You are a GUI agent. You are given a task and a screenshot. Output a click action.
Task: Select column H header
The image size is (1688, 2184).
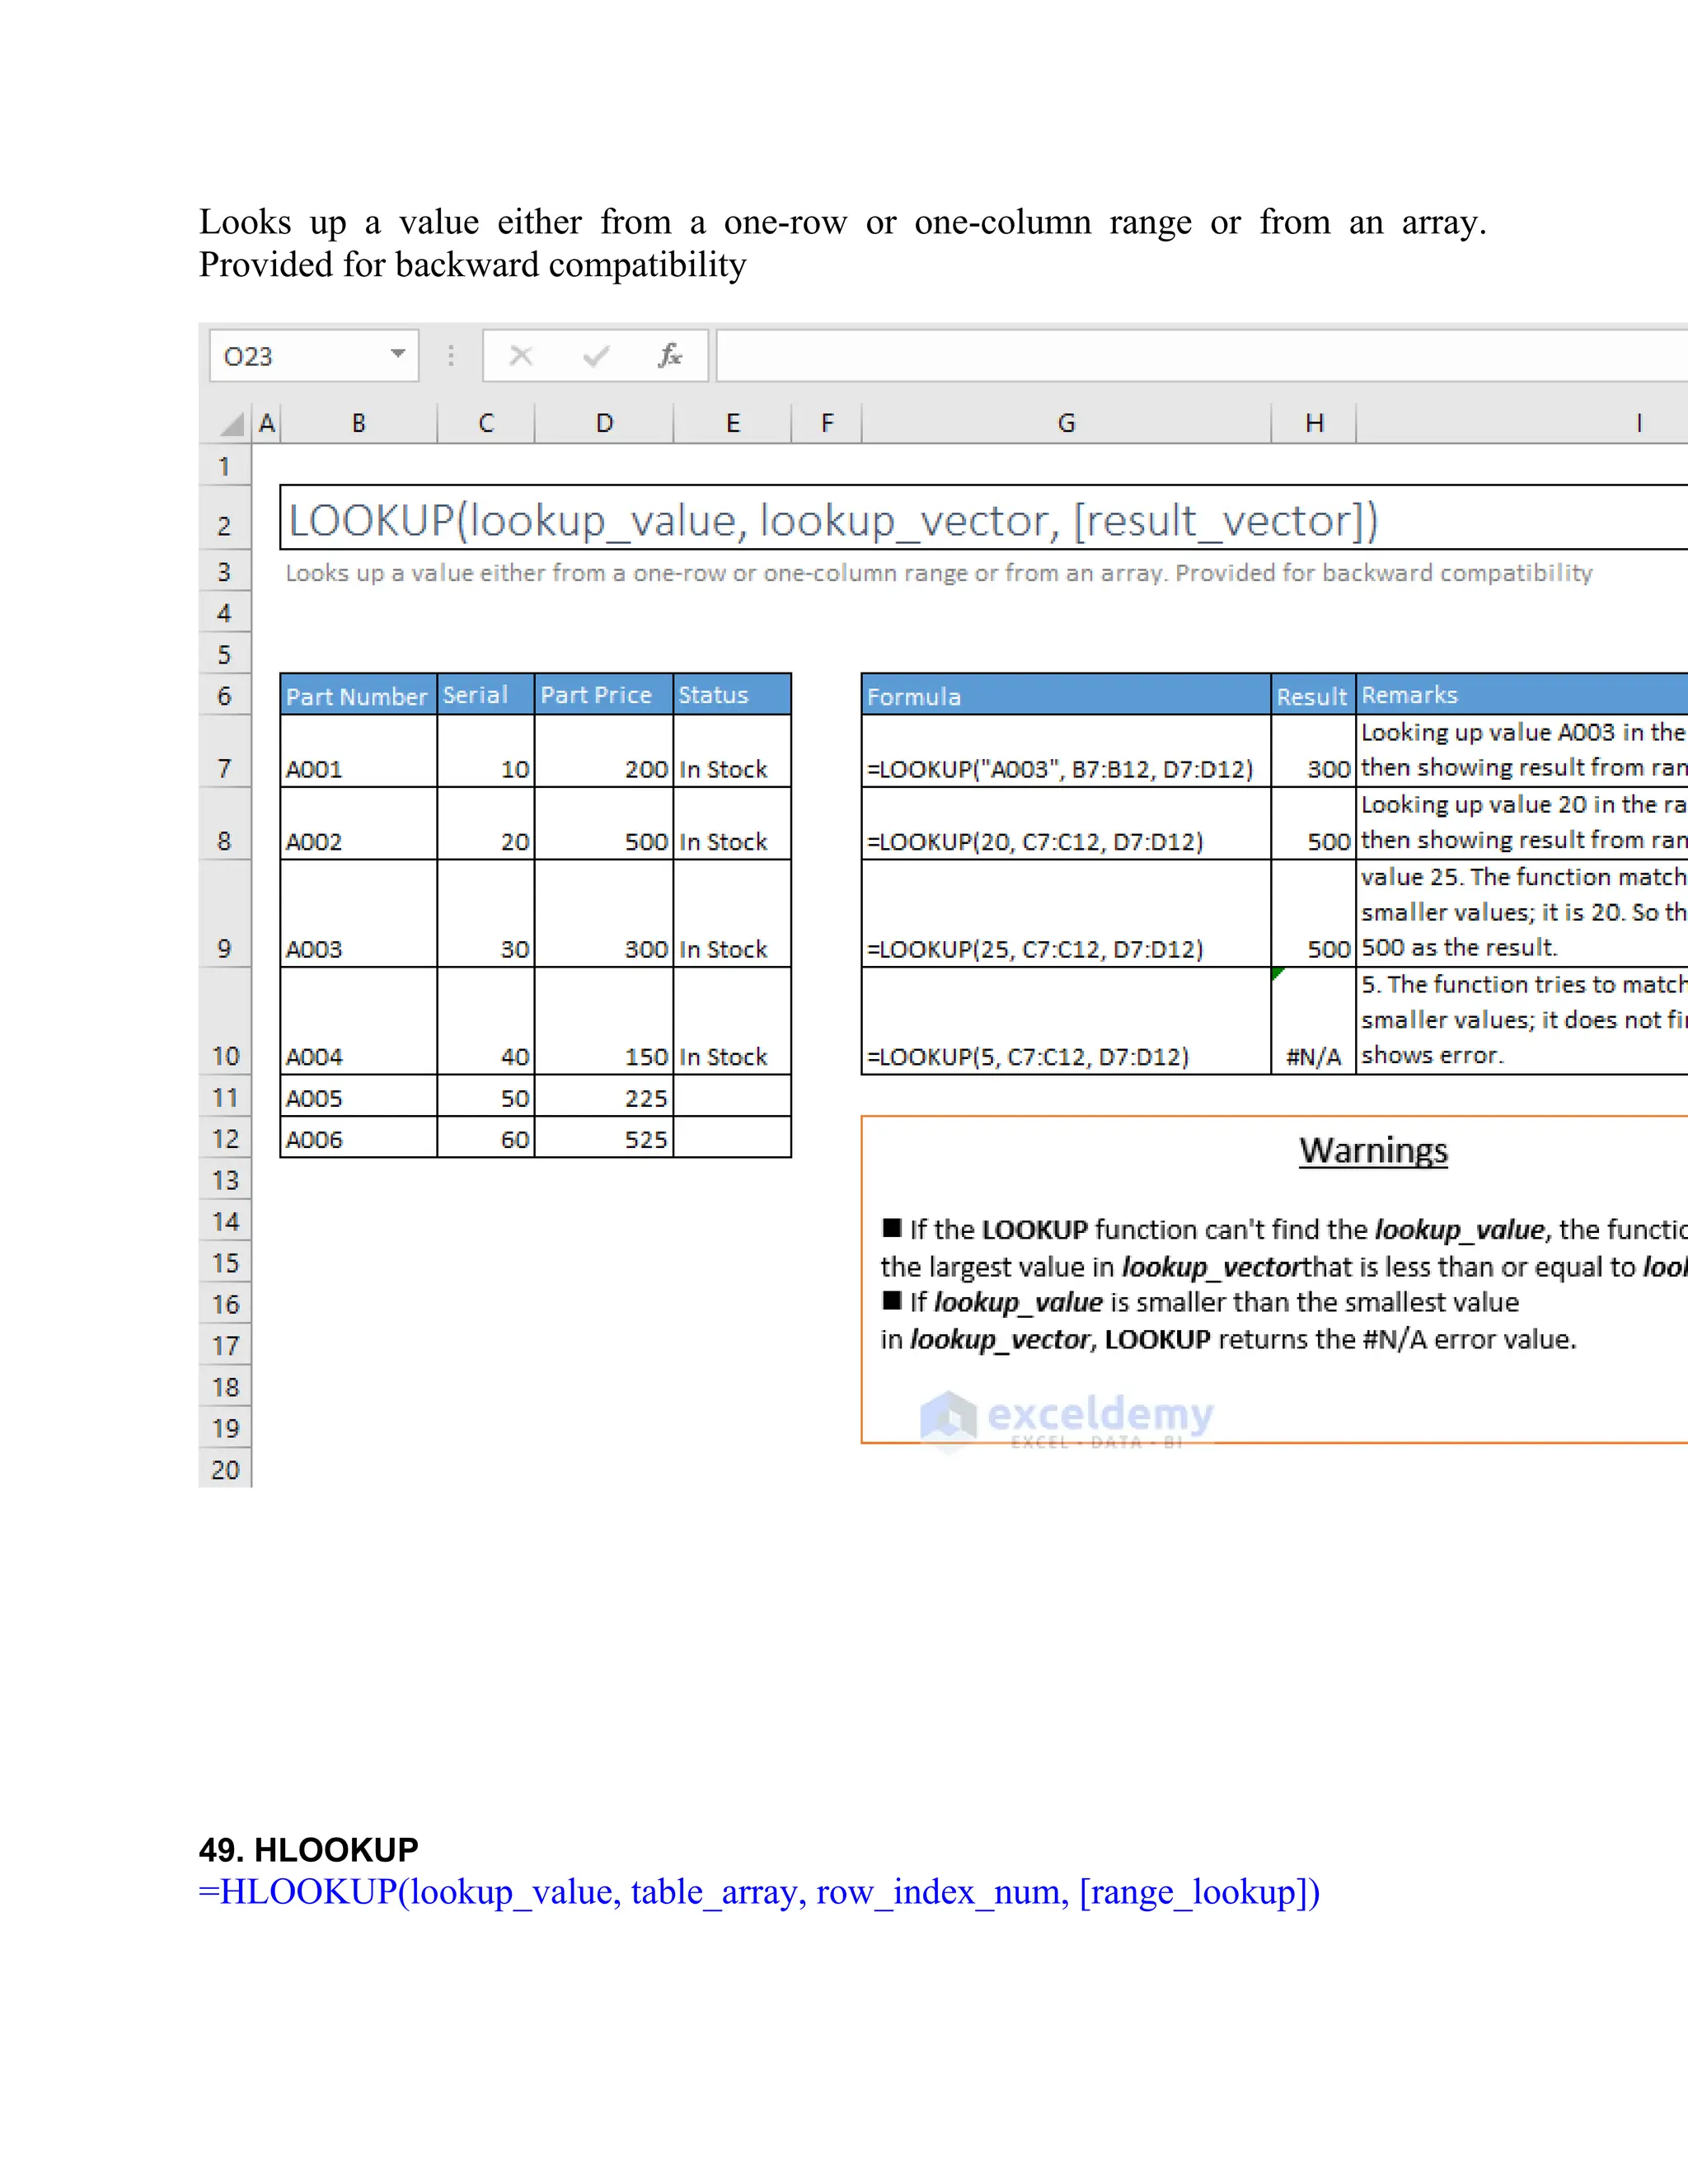click(1314, 423)
